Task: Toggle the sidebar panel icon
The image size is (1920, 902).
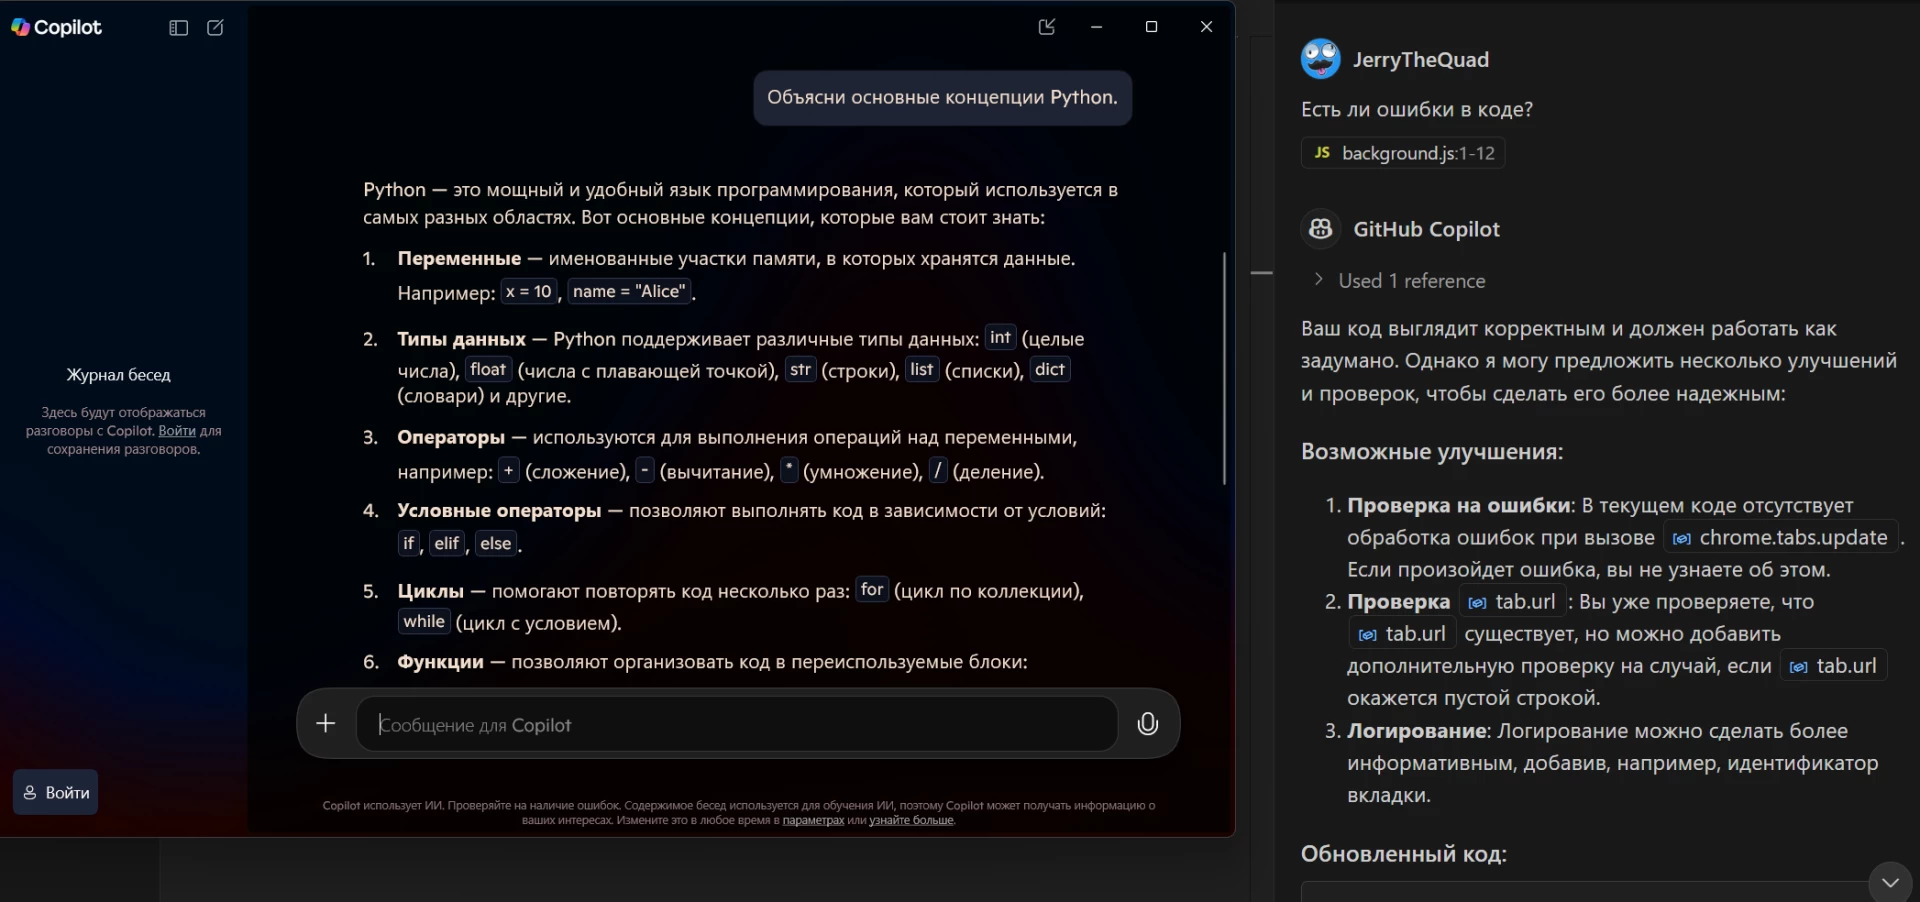Action: (x=179, y=28)
